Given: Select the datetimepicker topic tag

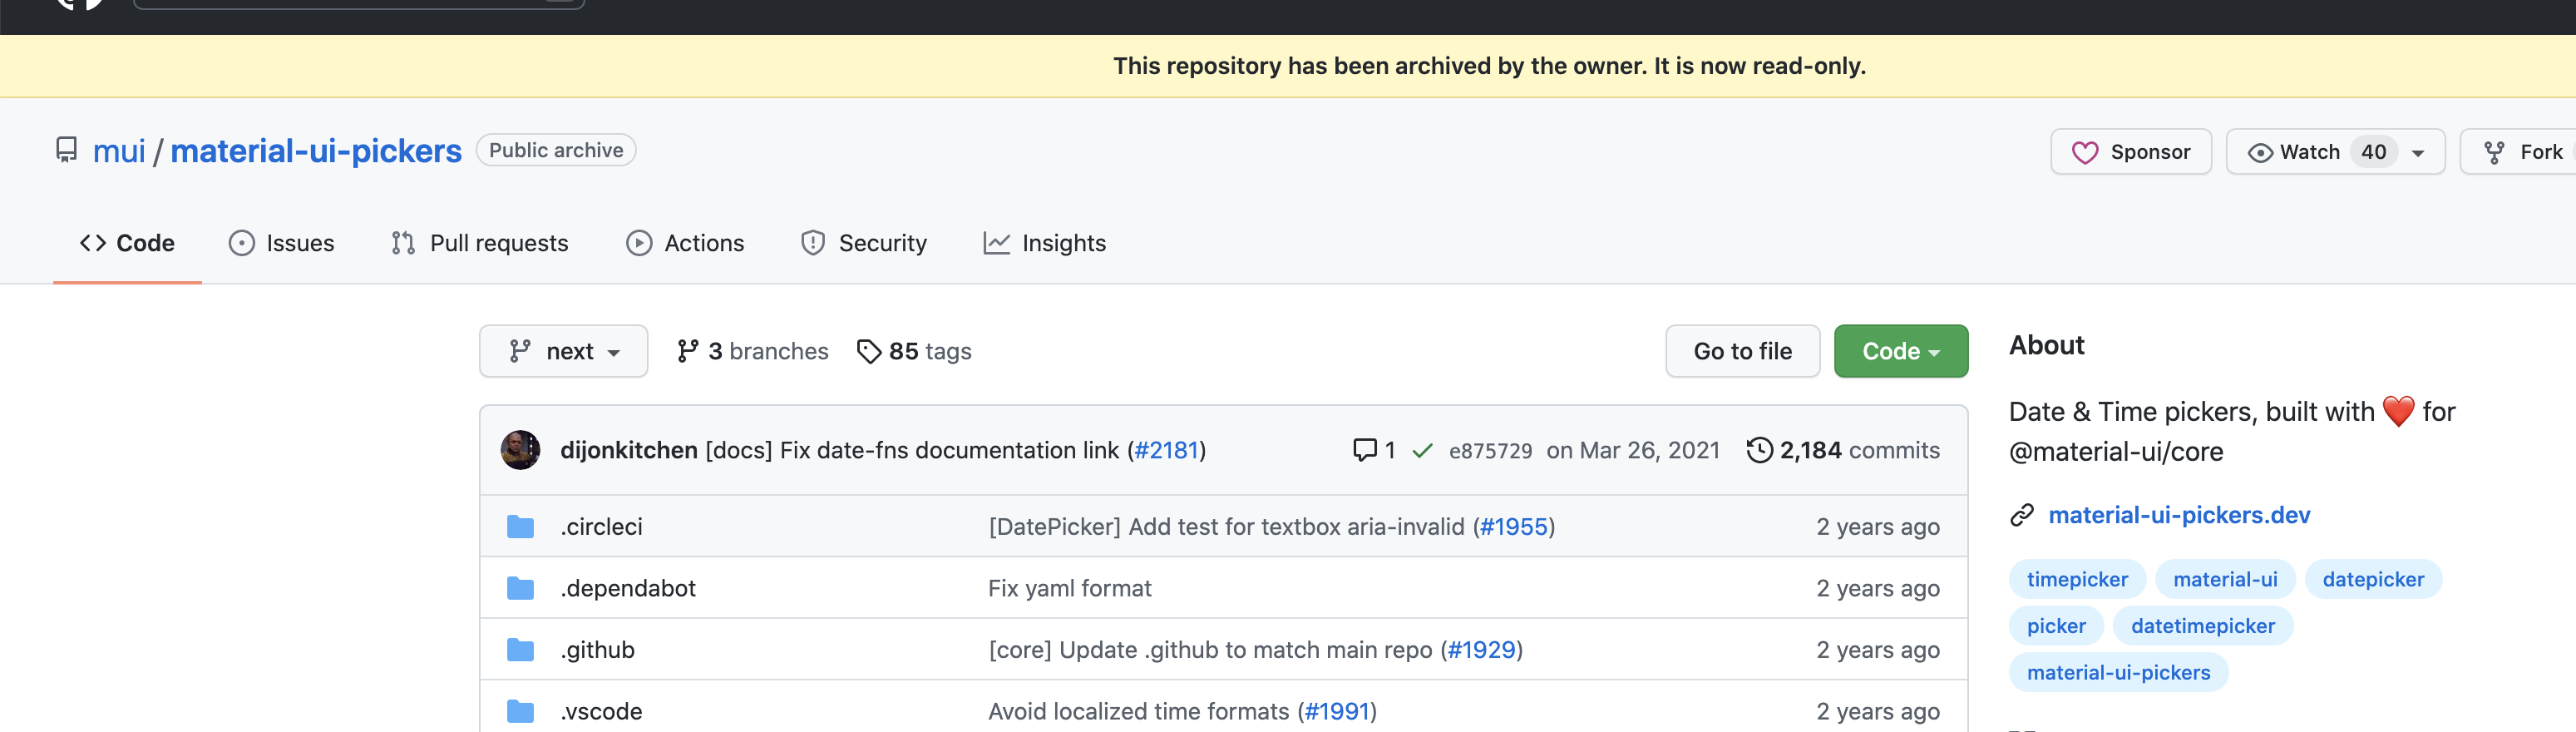Looking at the screenshot, I should pos(2202,626).
